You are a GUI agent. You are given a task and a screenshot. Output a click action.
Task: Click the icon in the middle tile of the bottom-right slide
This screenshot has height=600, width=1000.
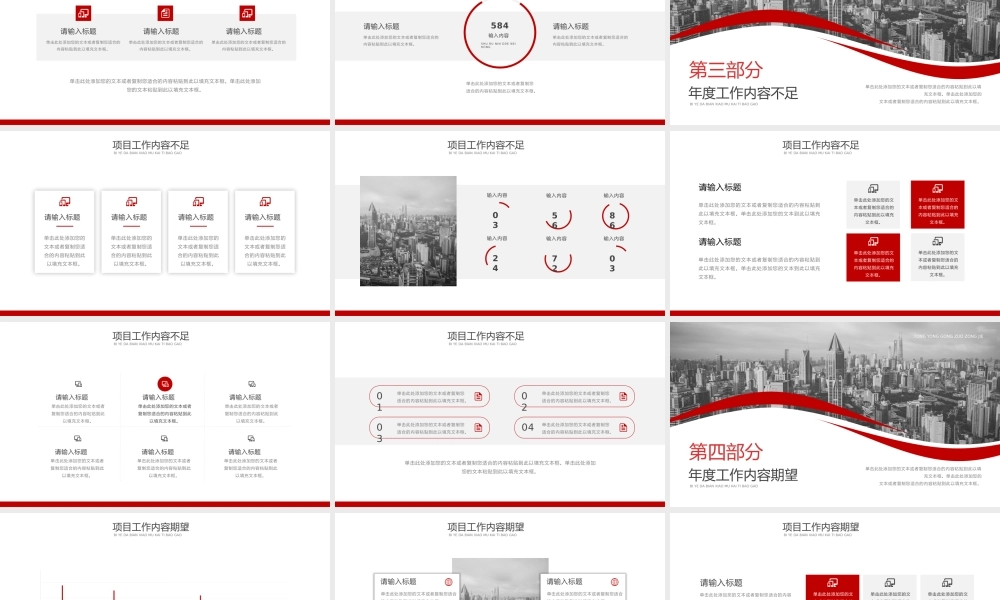click(x=890, y=583)
